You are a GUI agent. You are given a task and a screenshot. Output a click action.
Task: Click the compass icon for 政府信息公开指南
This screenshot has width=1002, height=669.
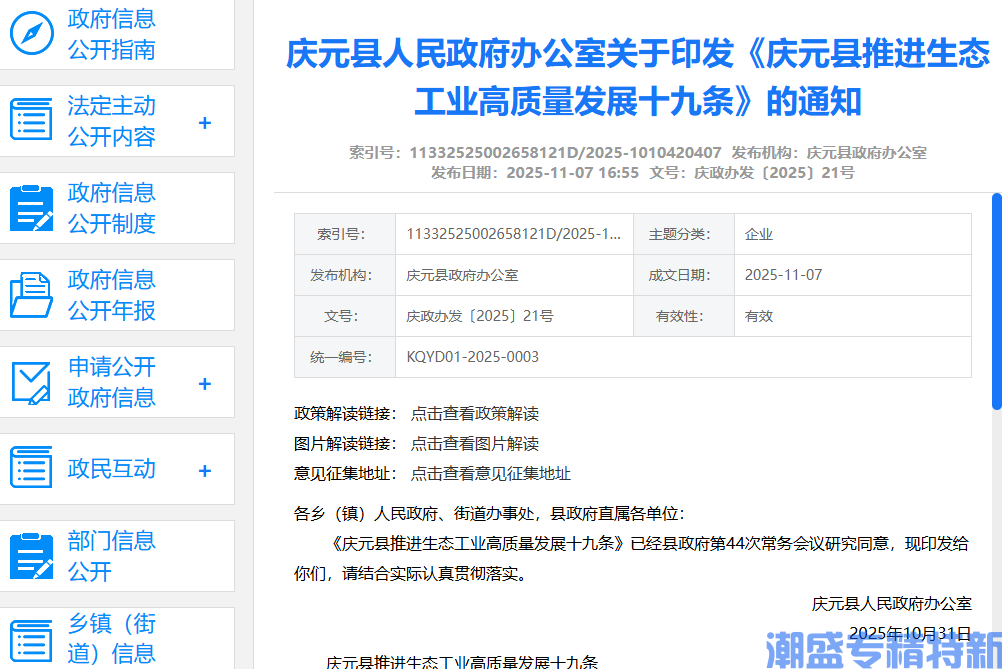[32, 33]
